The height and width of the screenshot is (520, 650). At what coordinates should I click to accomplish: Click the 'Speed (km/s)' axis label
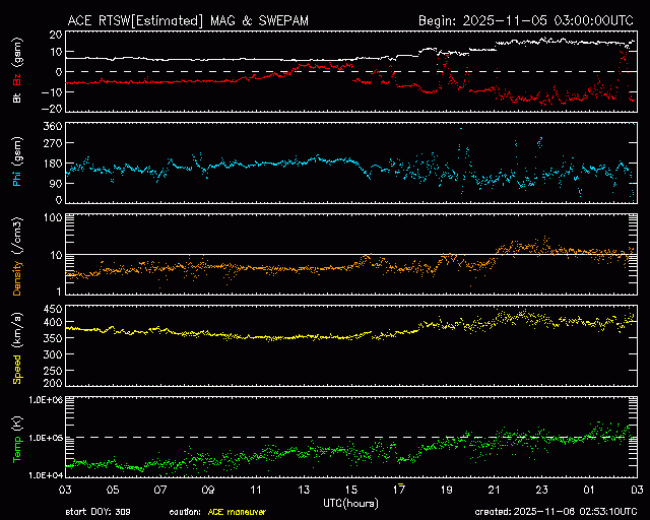pyautogui.click(x=17, y=348)
